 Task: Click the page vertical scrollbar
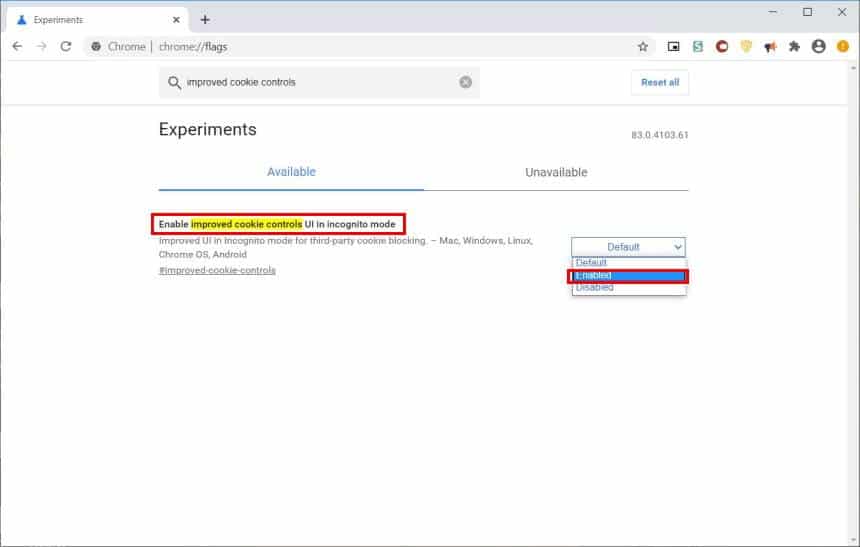[853, 303]
